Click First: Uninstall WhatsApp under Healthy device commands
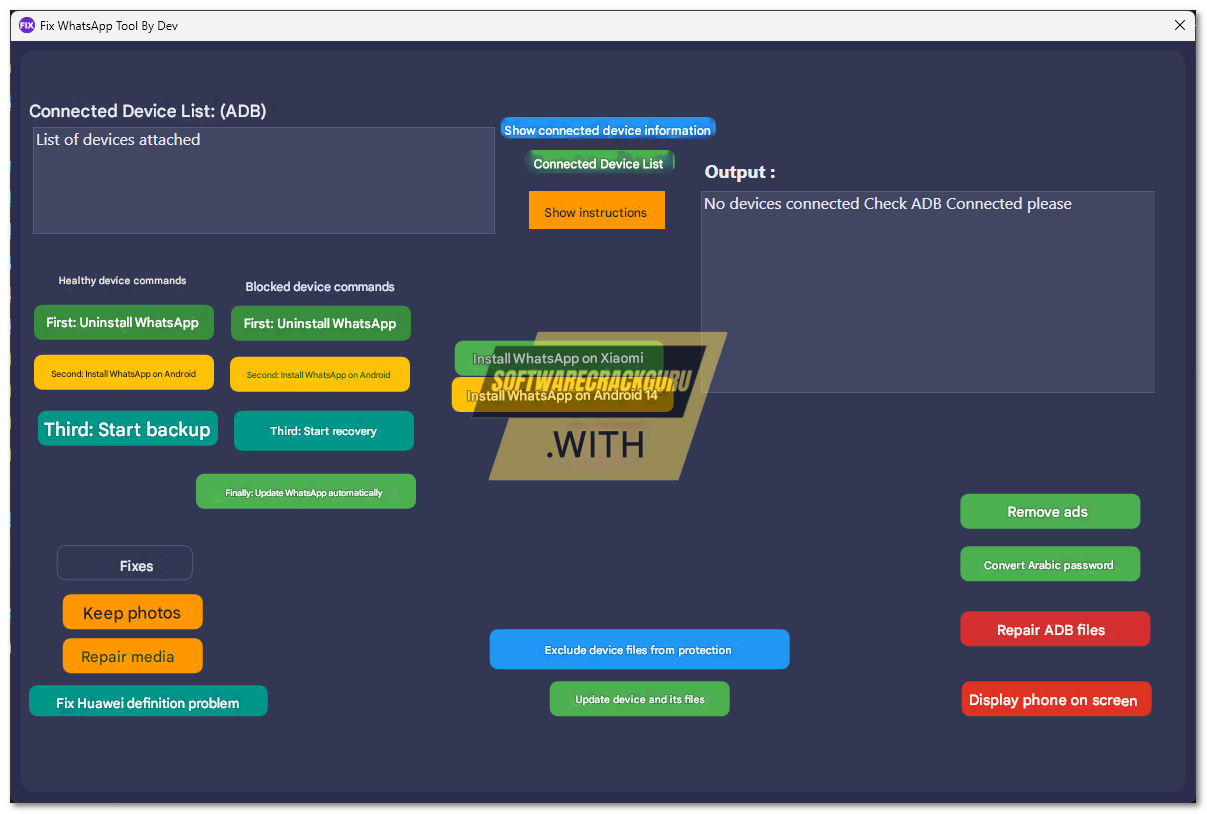 tap(123, 322)
